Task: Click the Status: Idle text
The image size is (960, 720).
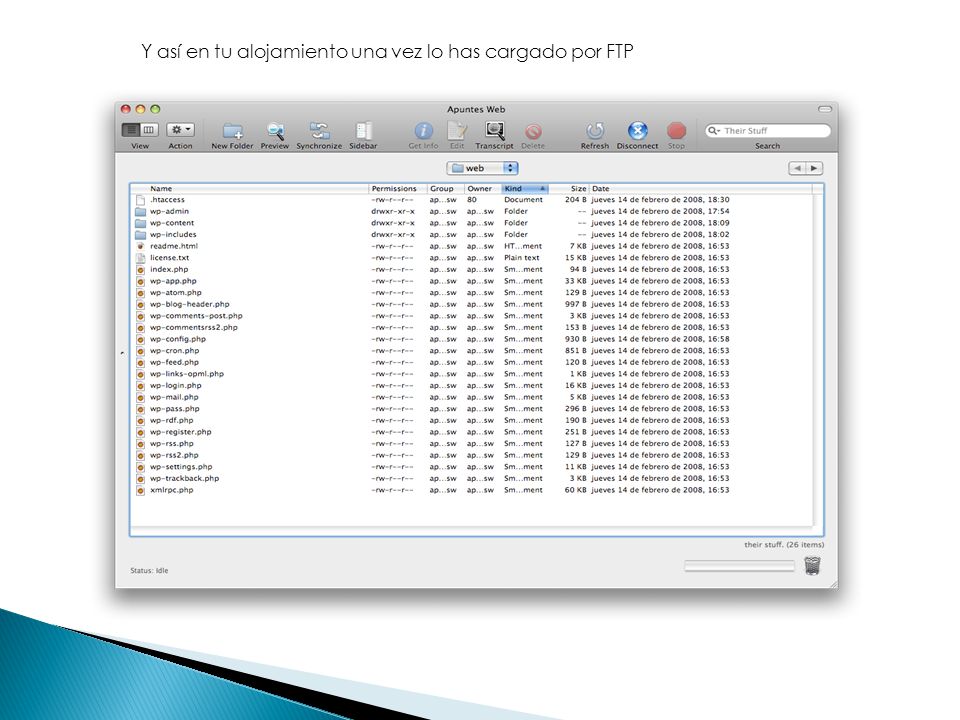Action: [149, 571]
